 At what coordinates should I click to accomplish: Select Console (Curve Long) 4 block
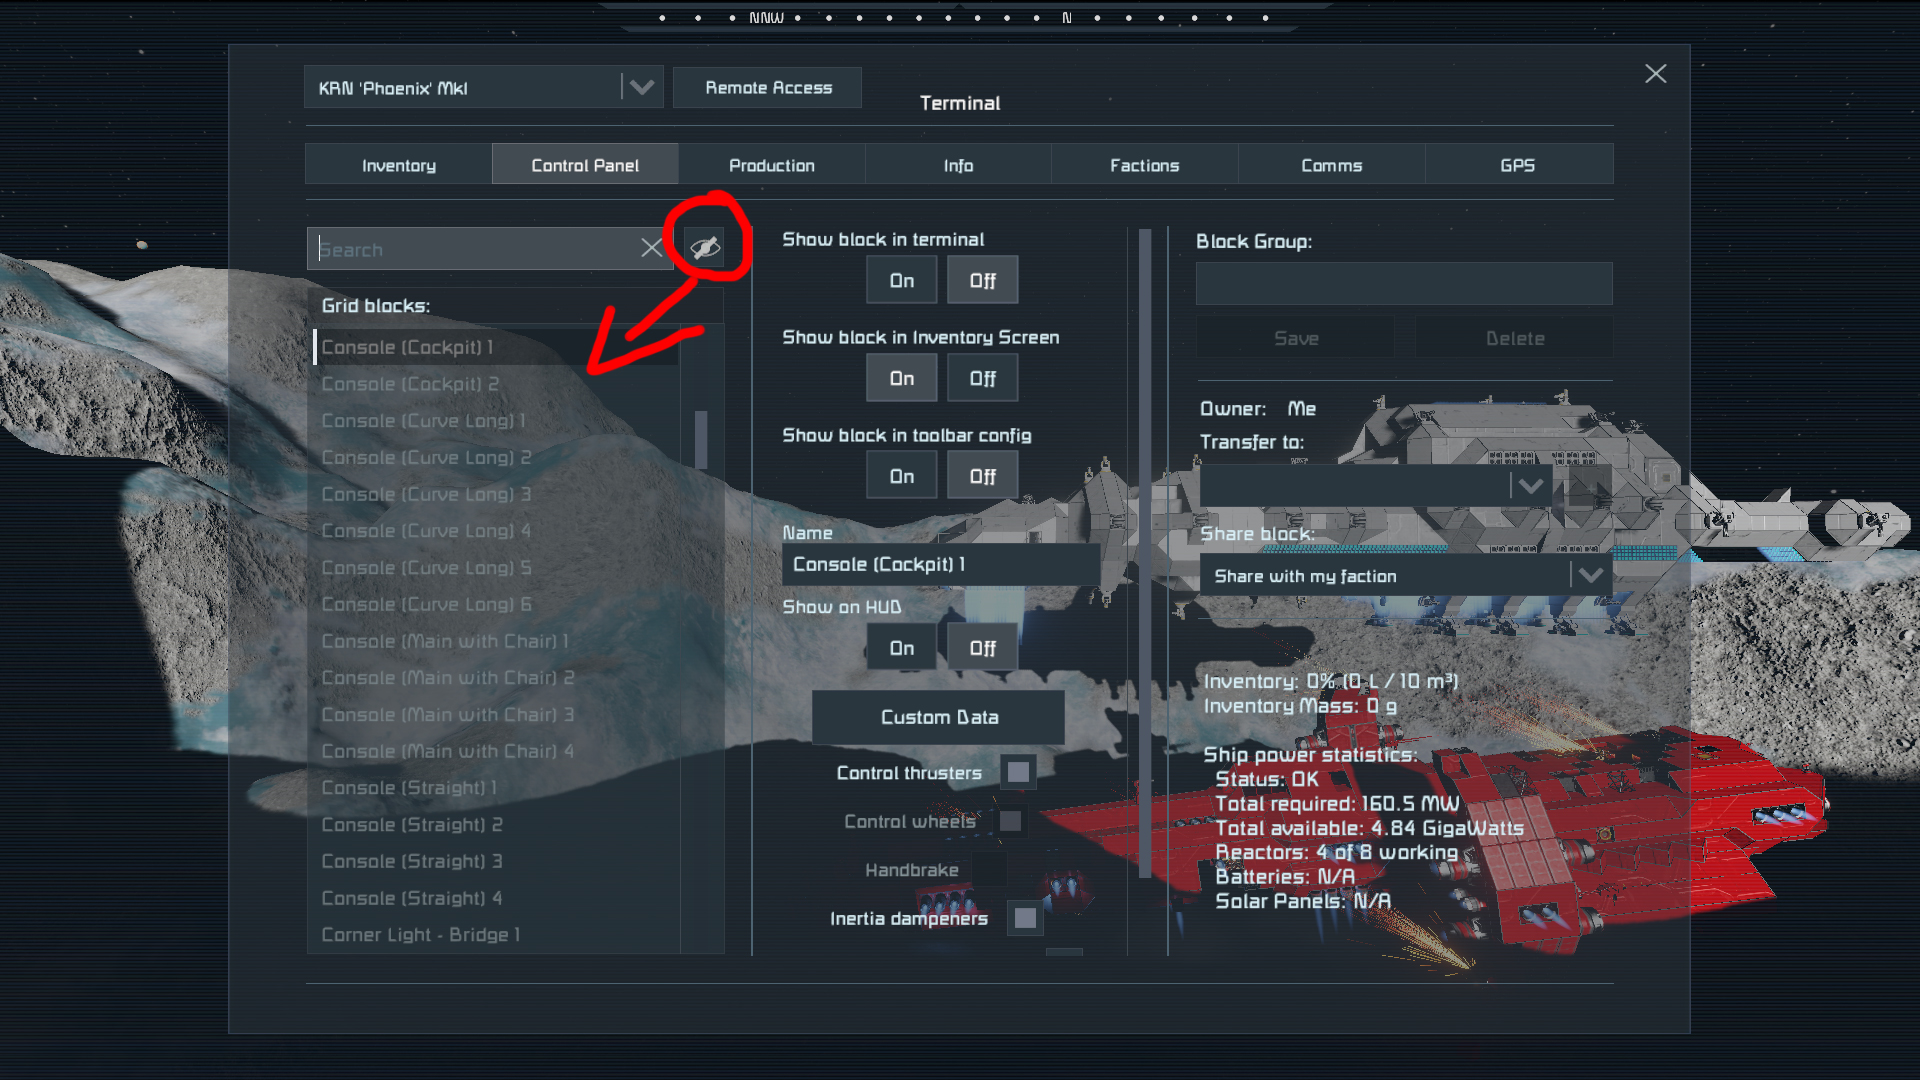(x=497, y=531)
